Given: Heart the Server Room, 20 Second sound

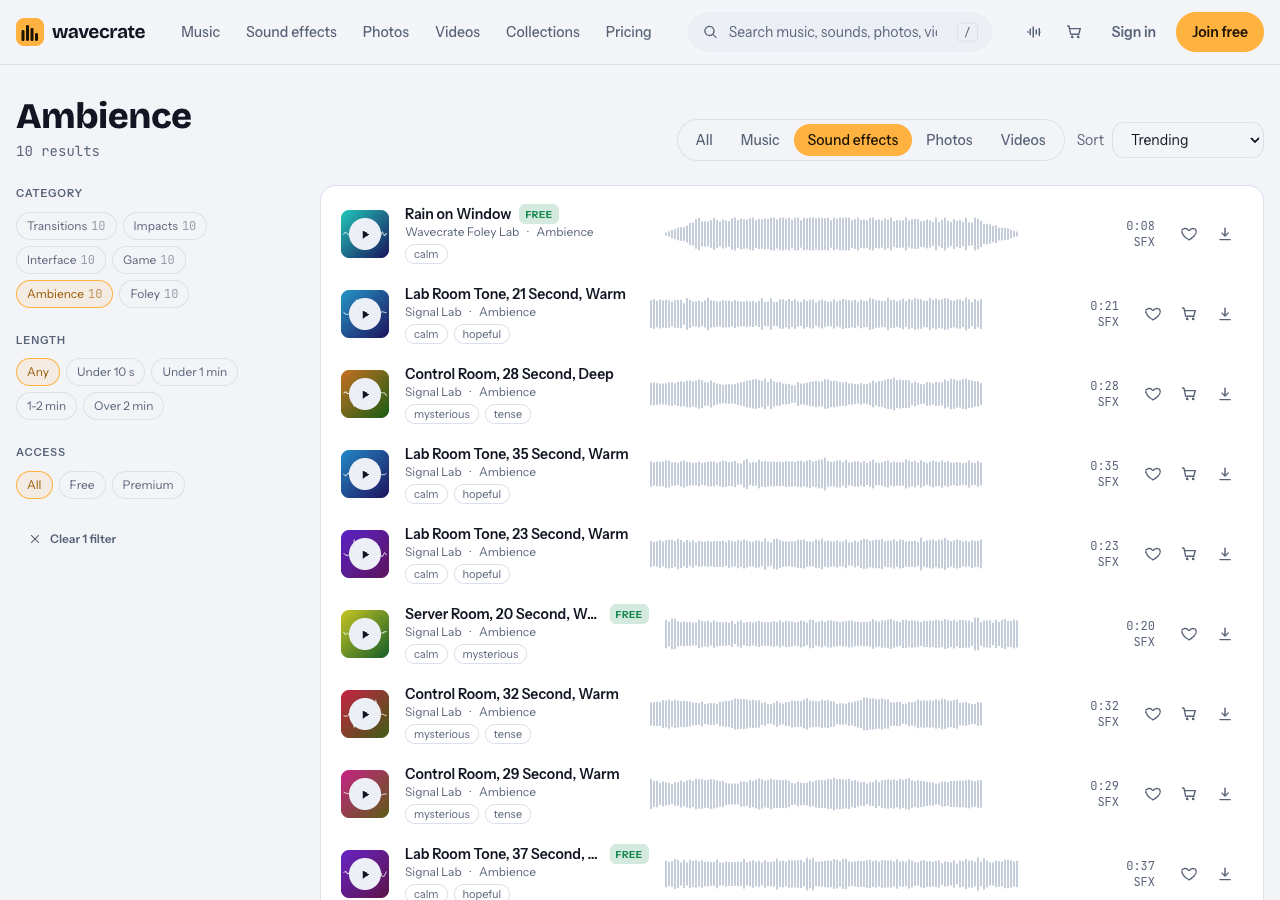Looking at the screenshot, I should pos(1189,634).
